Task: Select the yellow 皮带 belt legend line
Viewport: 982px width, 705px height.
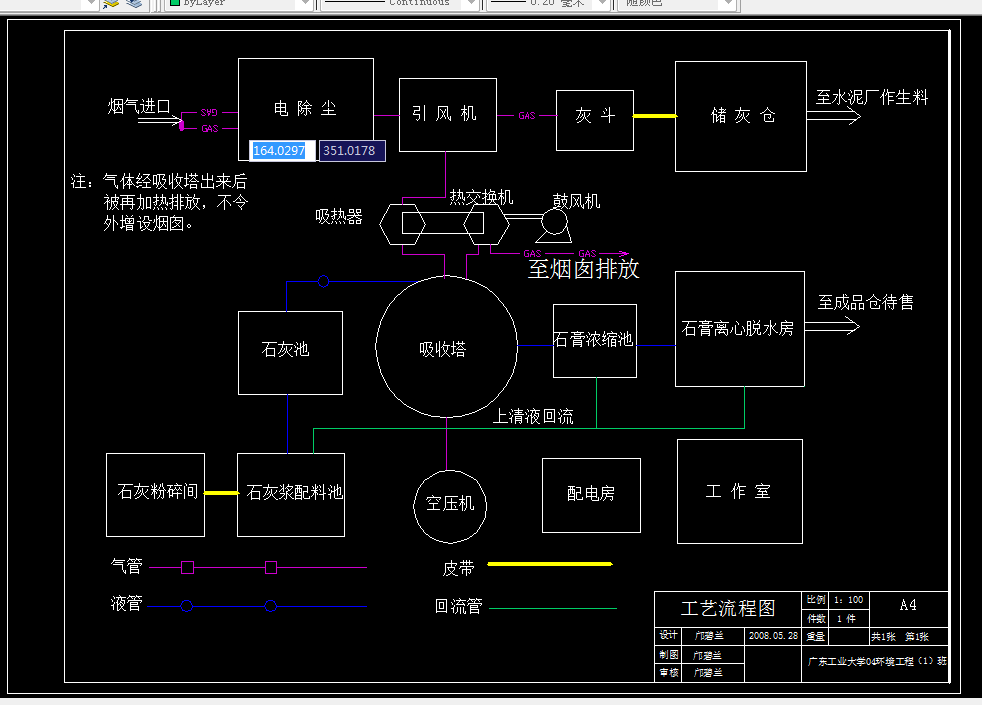Action: tap(548, 564)
